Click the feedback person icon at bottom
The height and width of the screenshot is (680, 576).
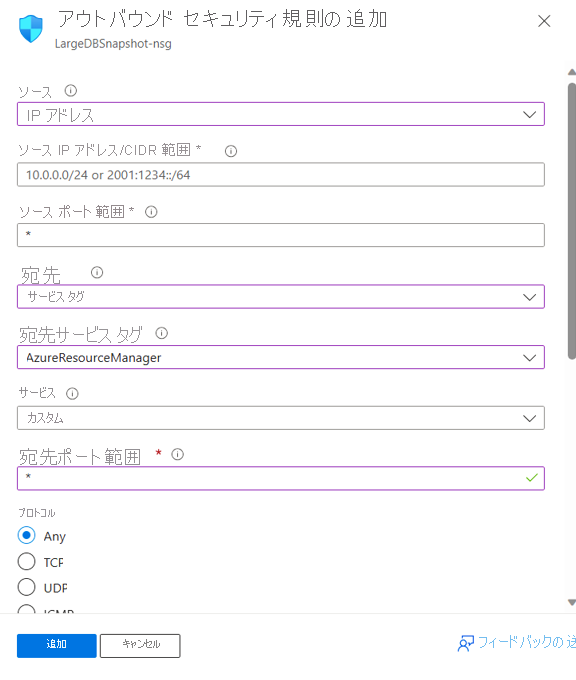[465, 643]
